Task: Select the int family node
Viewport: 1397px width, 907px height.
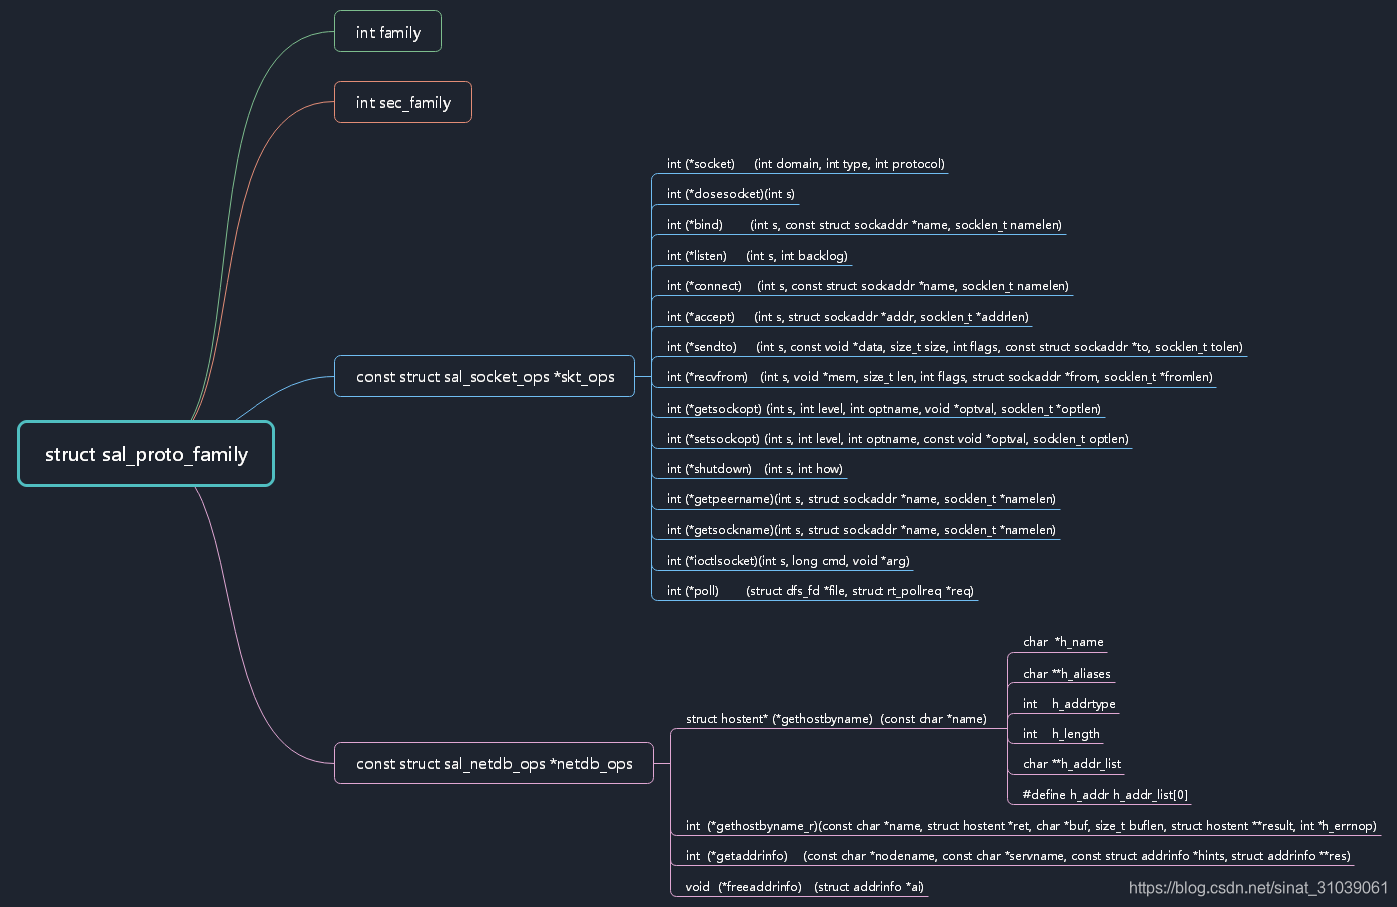Action: pyautogui.click(x=388, y=32)
